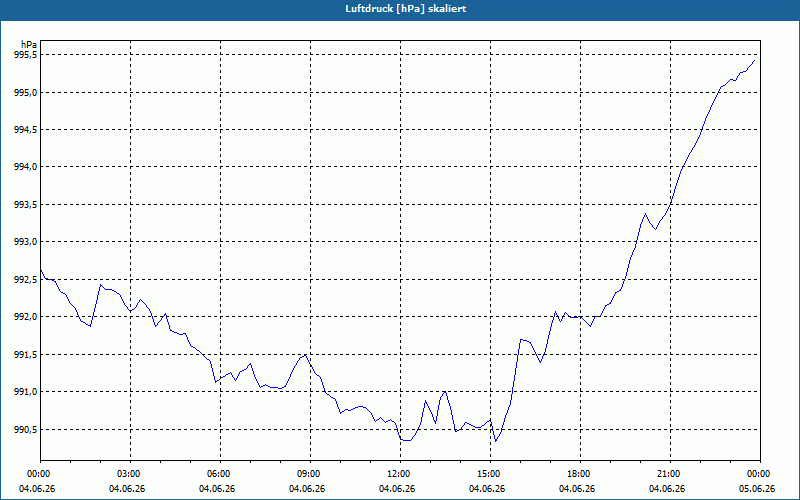Select the 05.06.26 date label

point(756,489)
